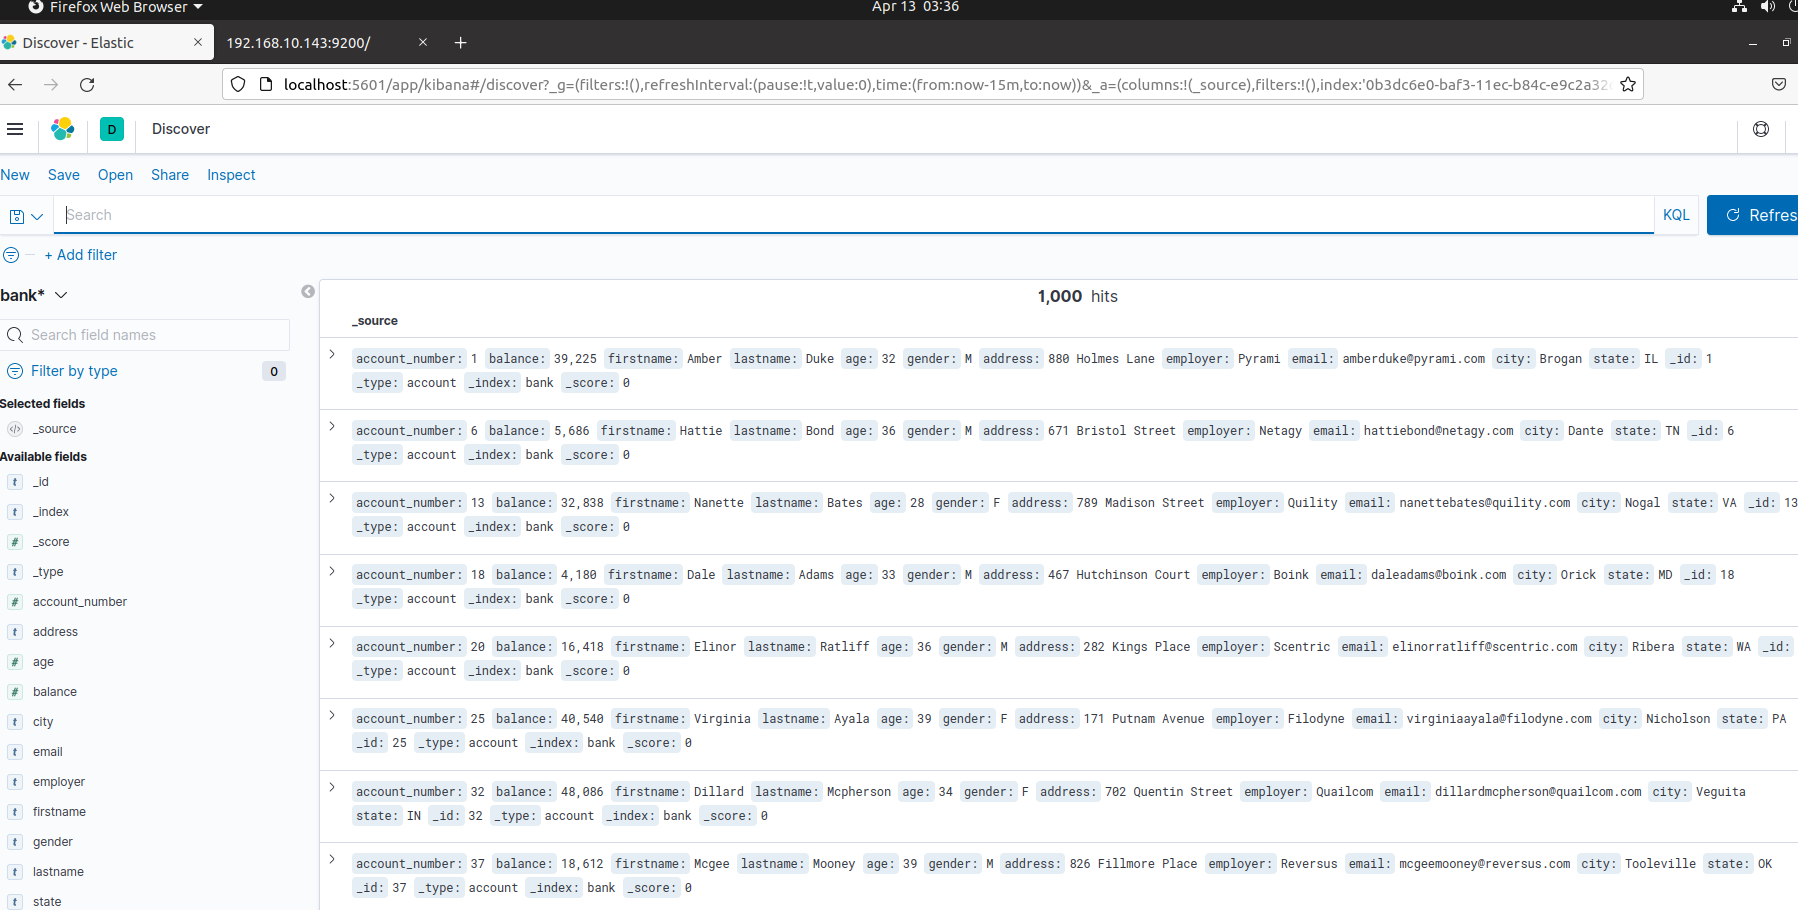Expand the document row for Dale Adams
Screen dimensions: 1798x910
coord(332,571)
